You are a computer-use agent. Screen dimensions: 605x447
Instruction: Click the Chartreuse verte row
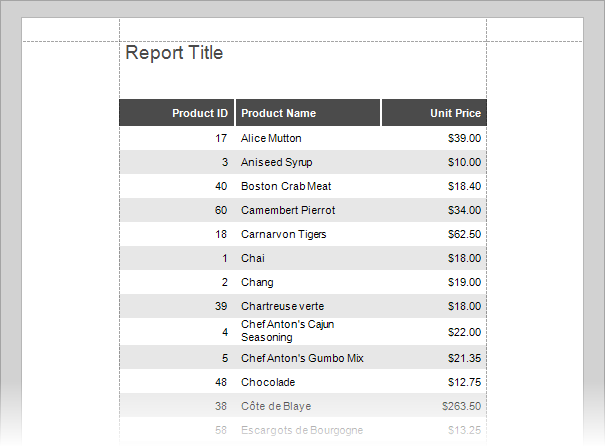[x=303, y=306]
